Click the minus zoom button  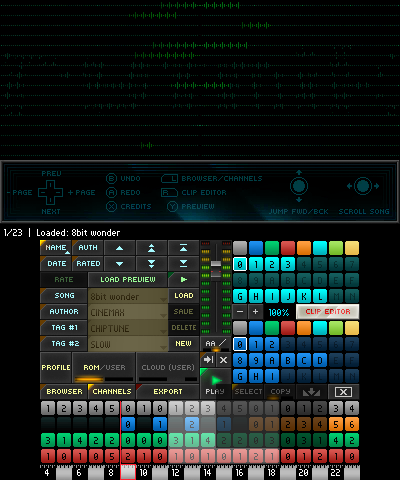[240, 312]
